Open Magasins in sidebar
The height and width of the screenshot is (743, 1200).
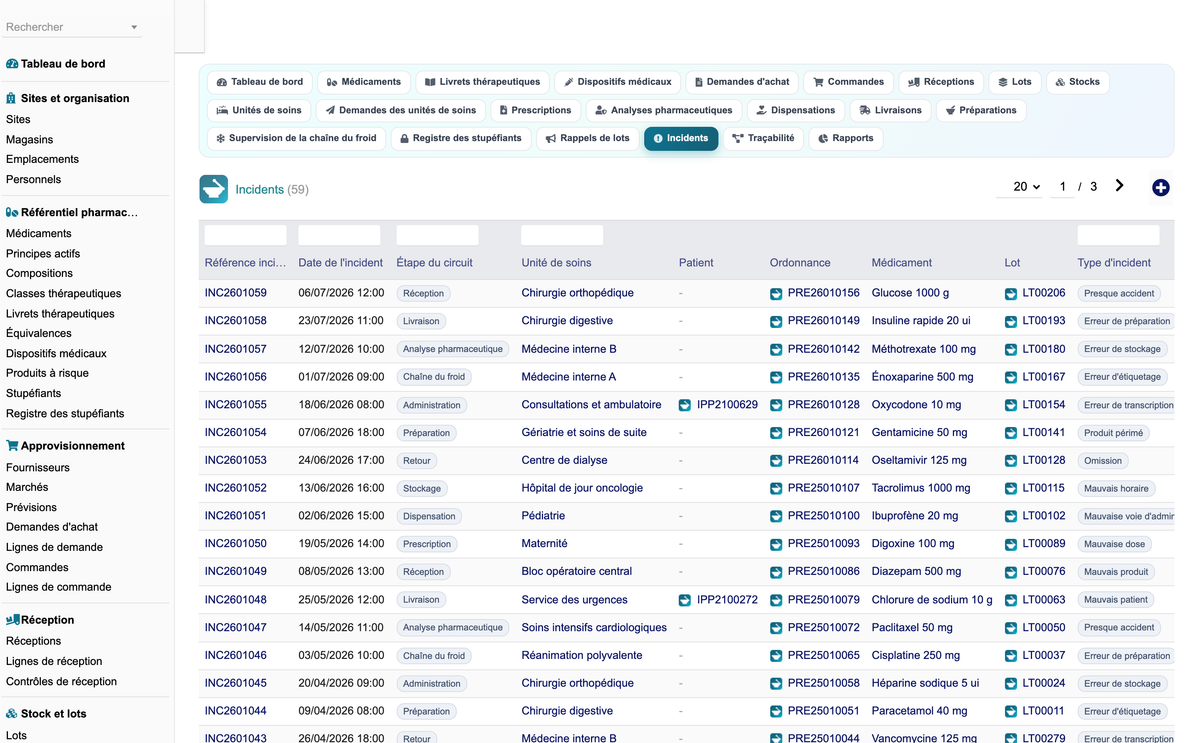[30, 139]
